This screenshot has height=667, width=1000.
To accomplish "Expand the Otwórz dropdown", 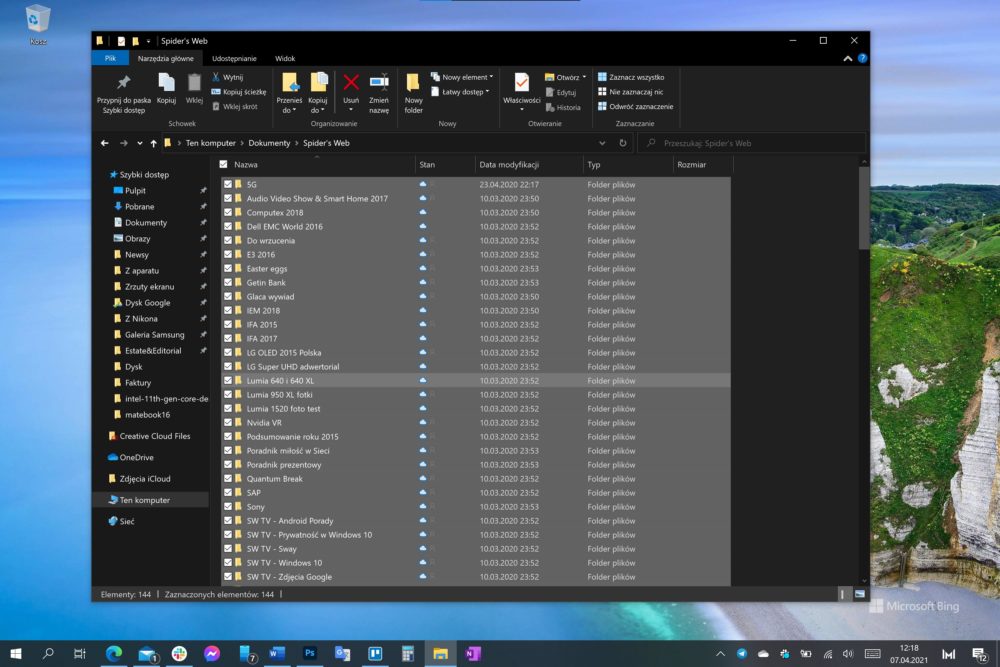I will pyautogui.click(x=584, y=77).
